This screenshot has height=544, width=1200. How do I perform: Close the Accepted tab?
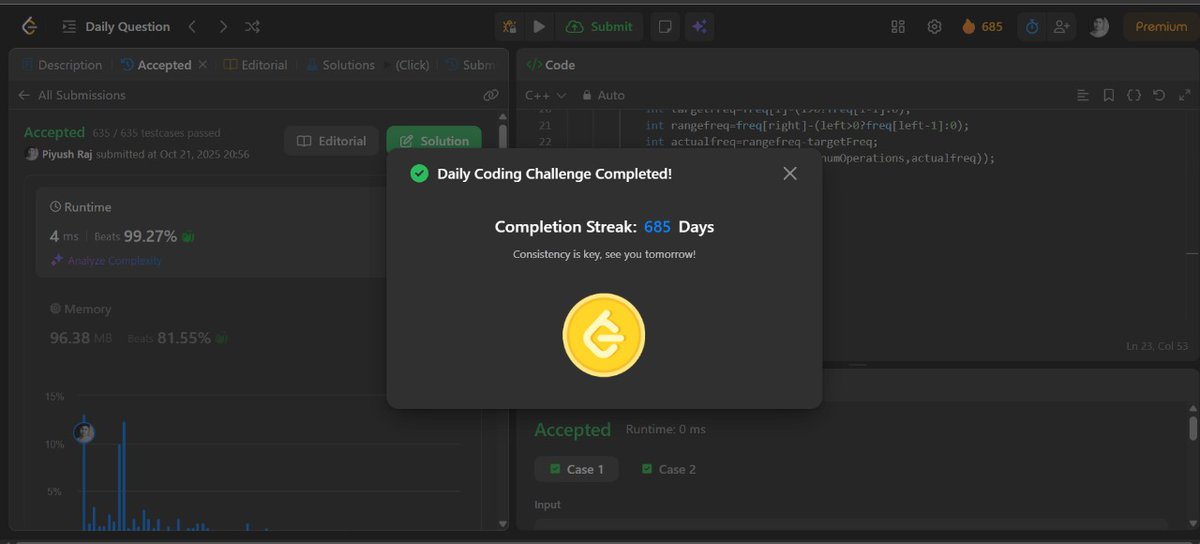202,65
